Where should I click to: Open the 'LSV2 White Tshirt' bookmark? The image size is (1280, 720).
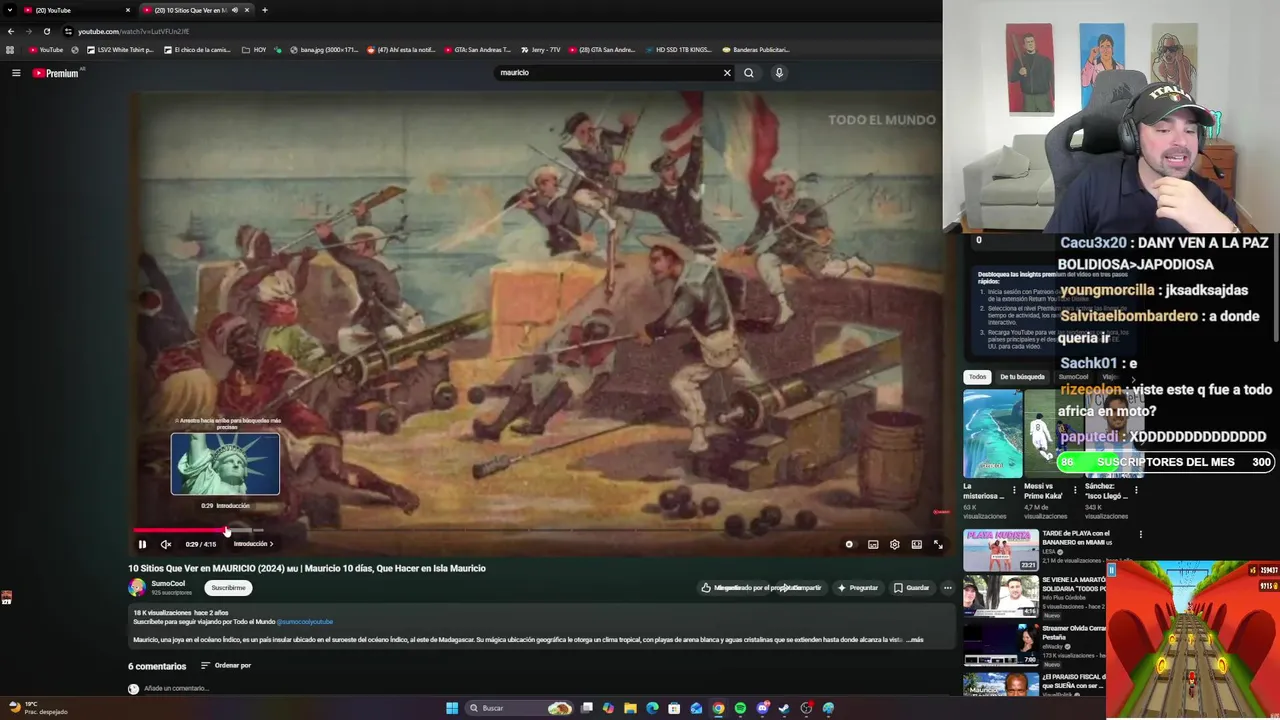click(x=120, y=50)
